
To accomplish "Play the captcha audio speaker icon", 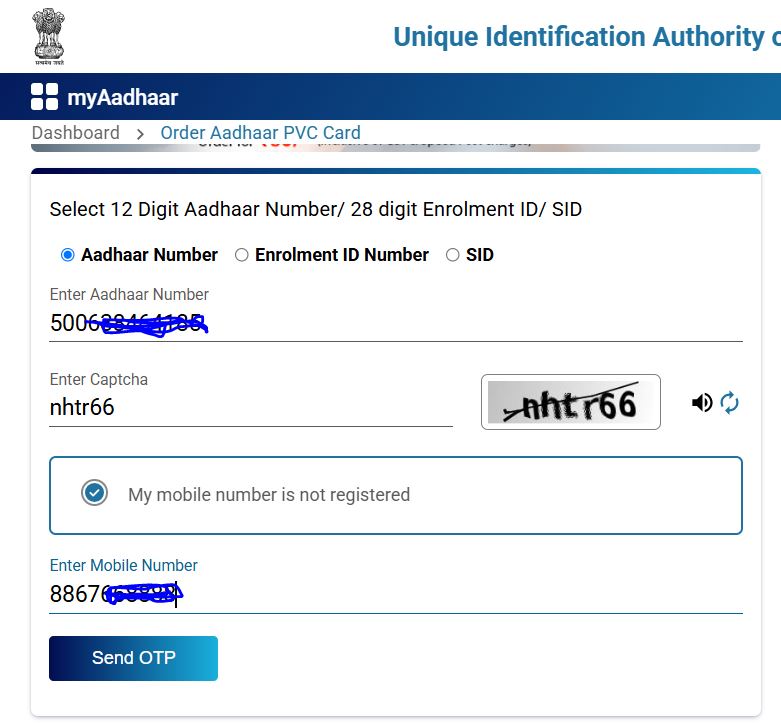I will [702, 402].
